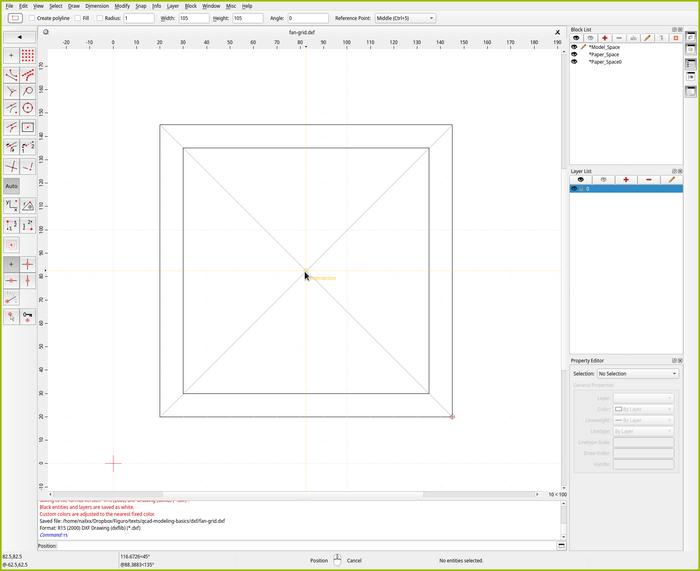Toggle visibility of *Paper_Space block

(x=575, y=54)
